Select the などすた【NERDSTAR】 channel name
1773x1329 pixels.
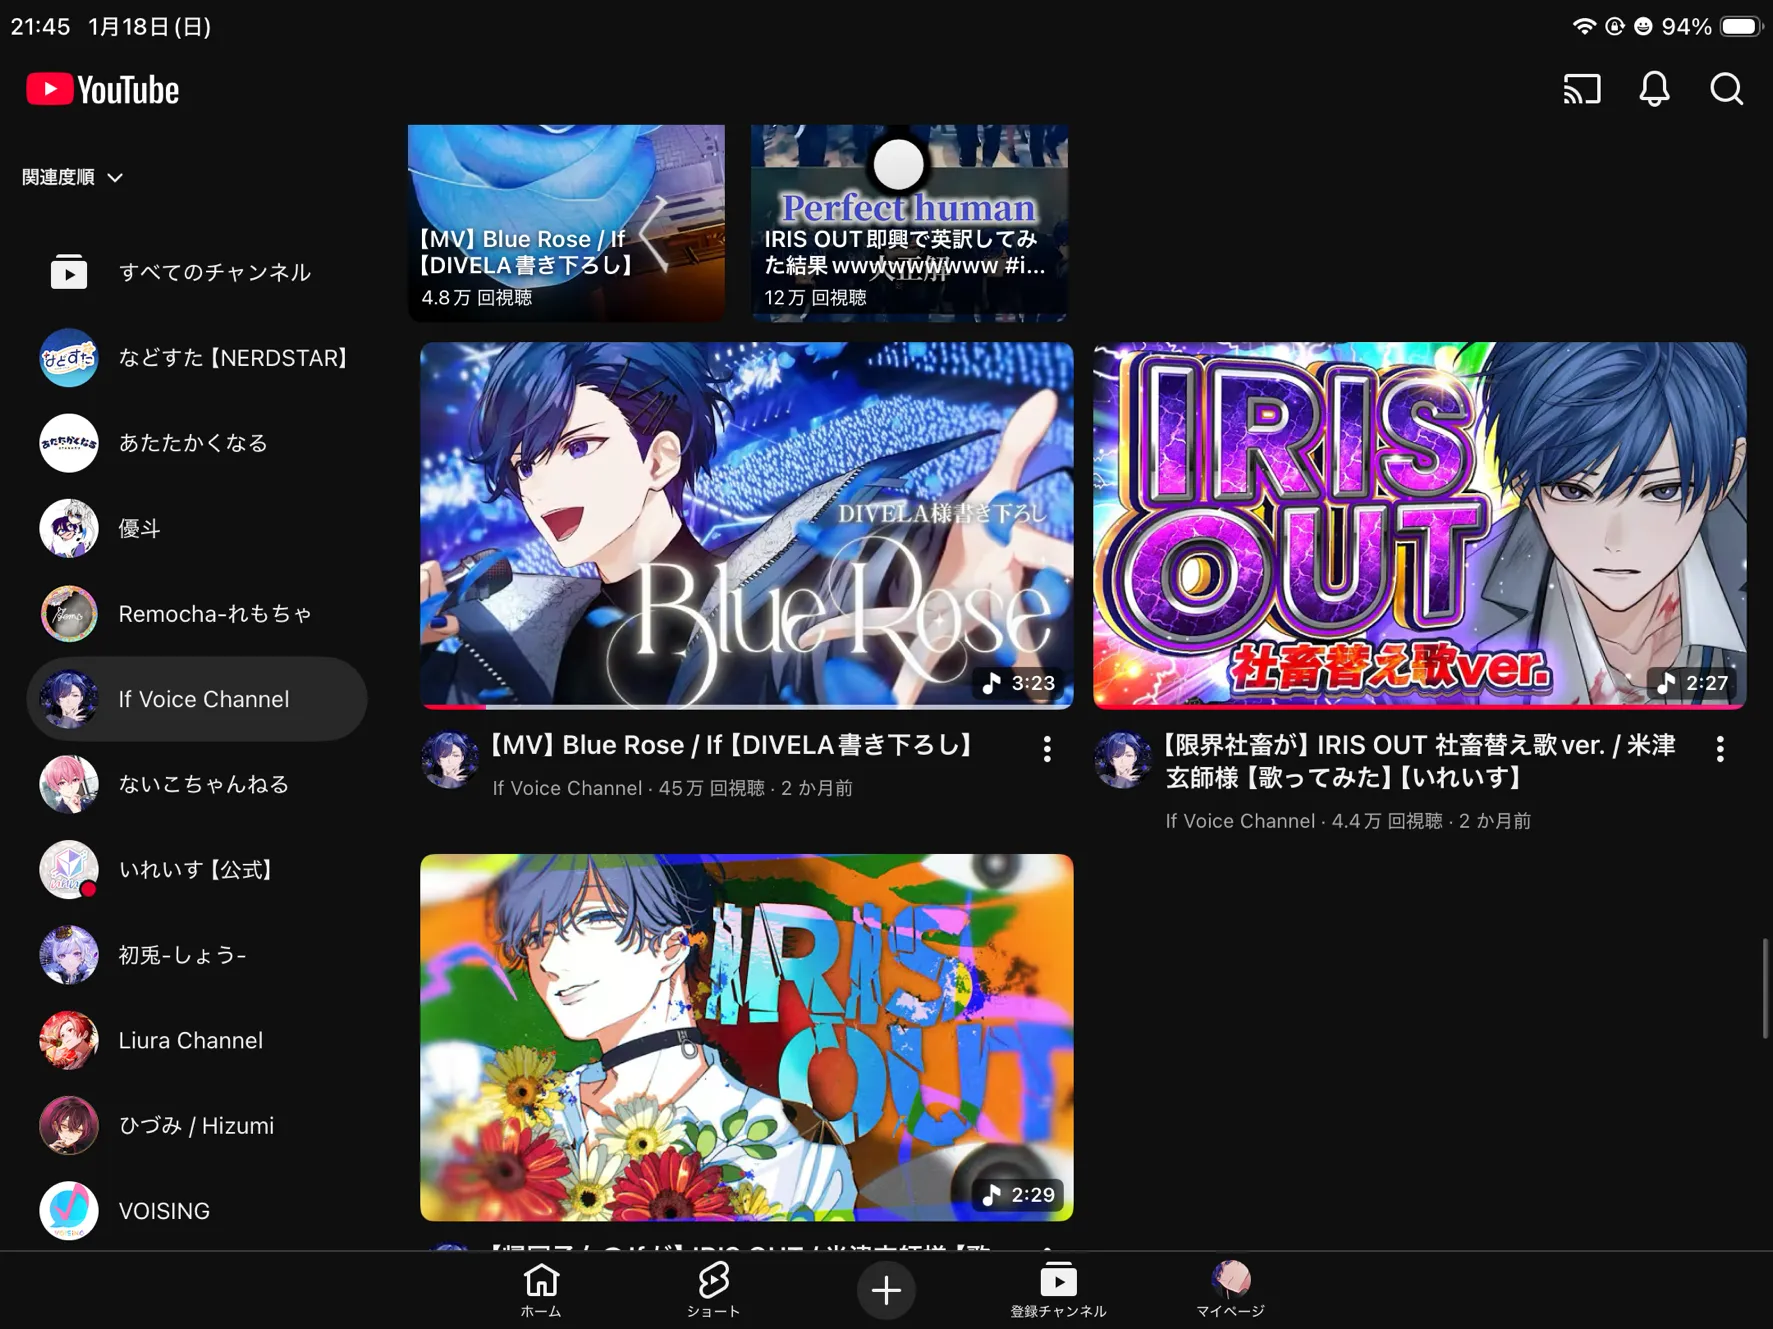coord(233,358)
